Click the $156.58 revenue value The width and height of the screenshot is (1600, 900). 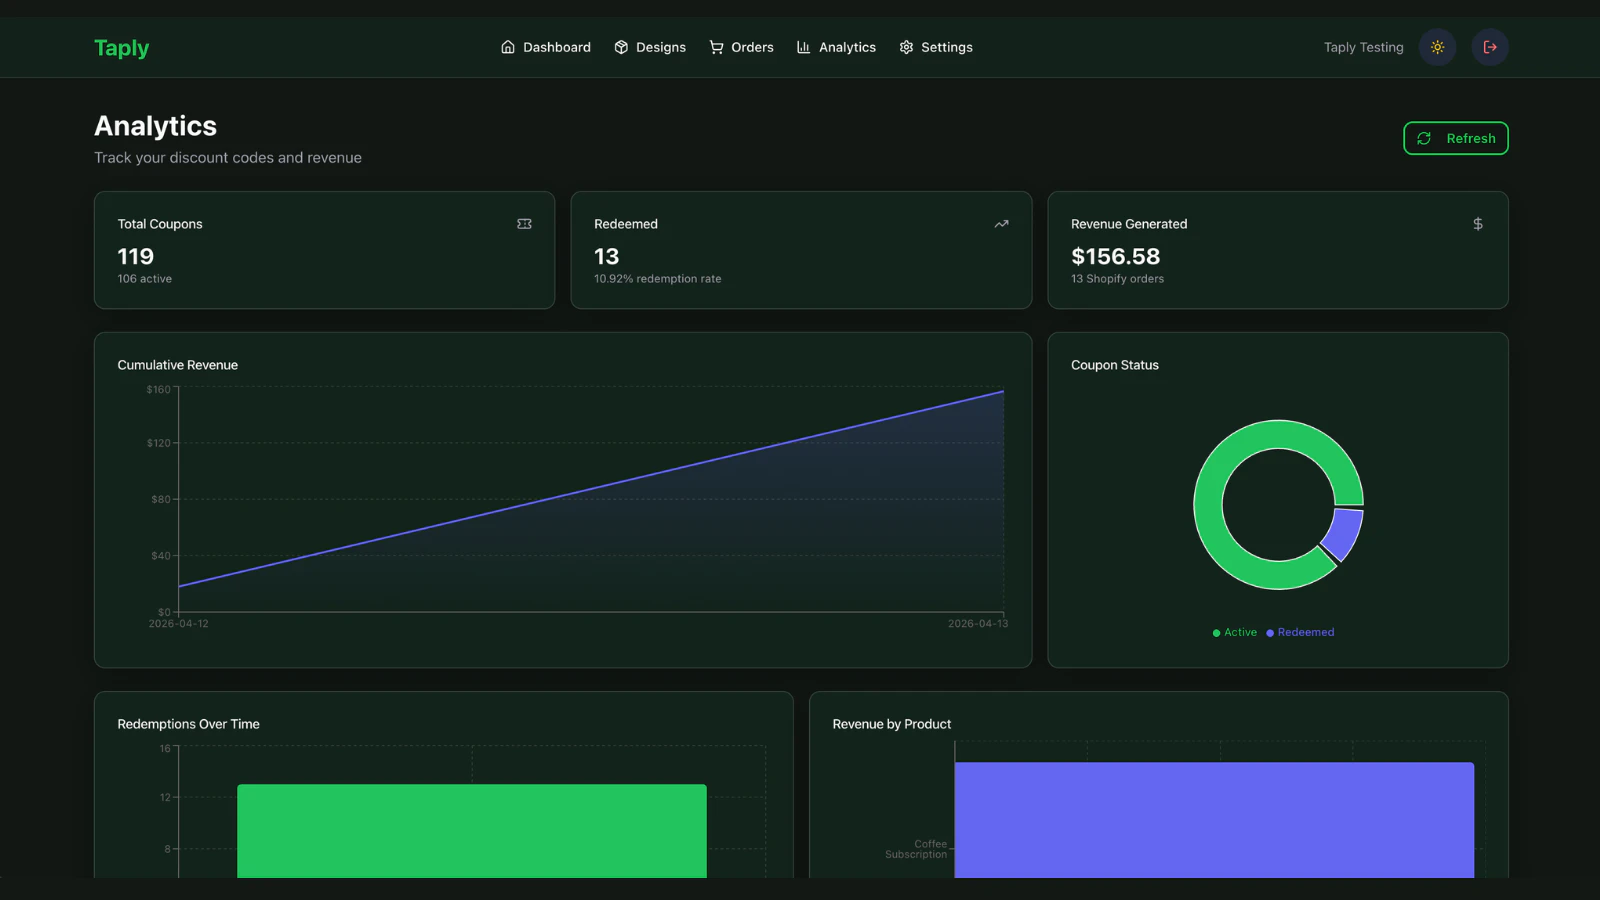pos(1116,257)
